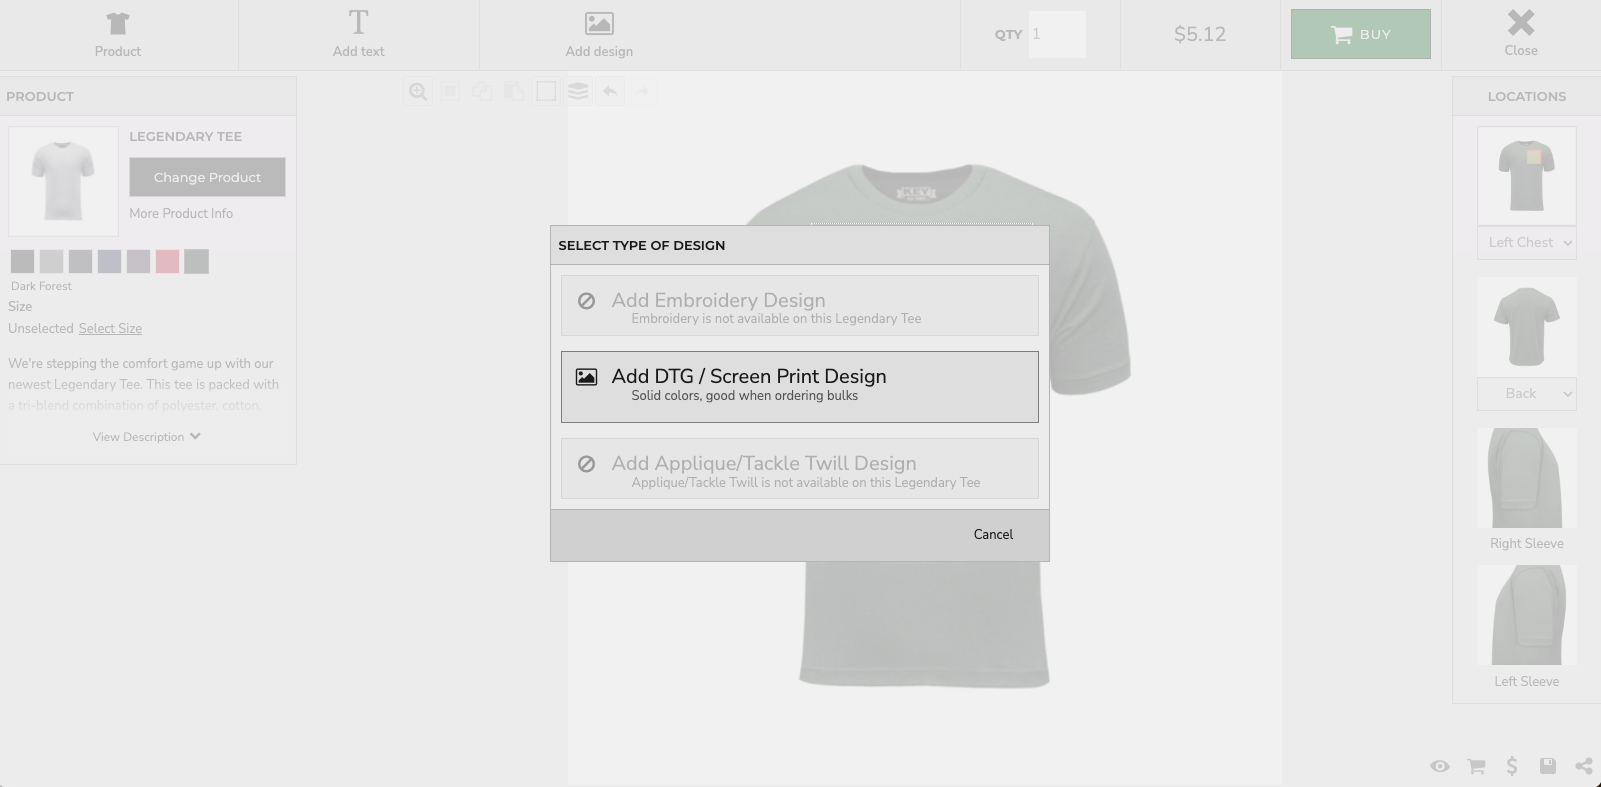Click the zoom in magnifier icon

click(x=418, y=92)
